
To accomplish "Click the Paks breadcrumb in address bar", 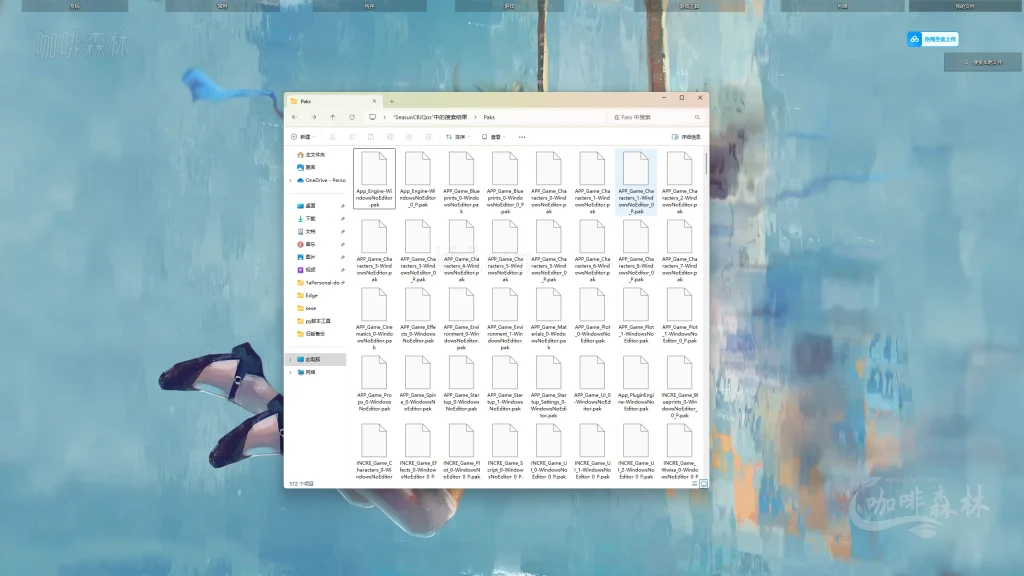I will click(489, 117).
